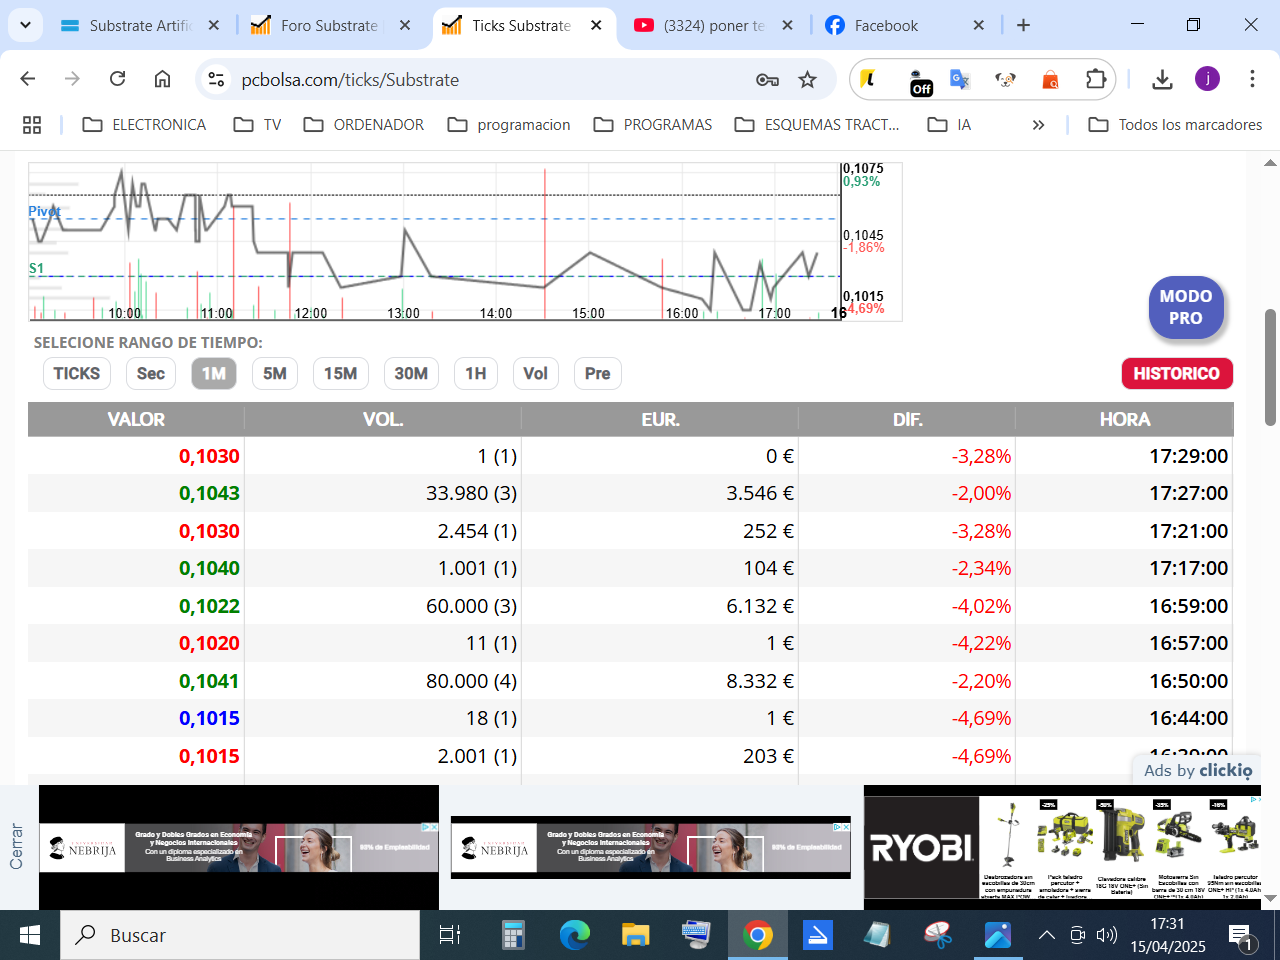Screen dimensions: 1280x960
Task: Reload the page with the refresh icon
Action: coord(118,79)
